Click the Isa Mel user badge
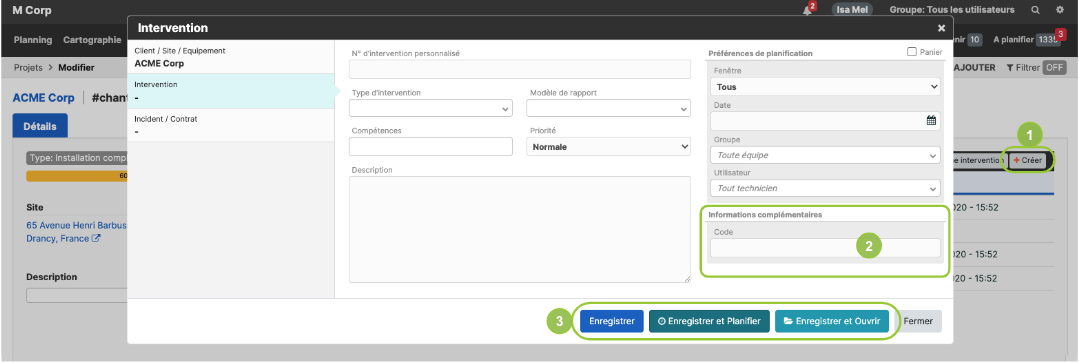1079x363 pixels. pyautogui.click(x=853, y=10)
